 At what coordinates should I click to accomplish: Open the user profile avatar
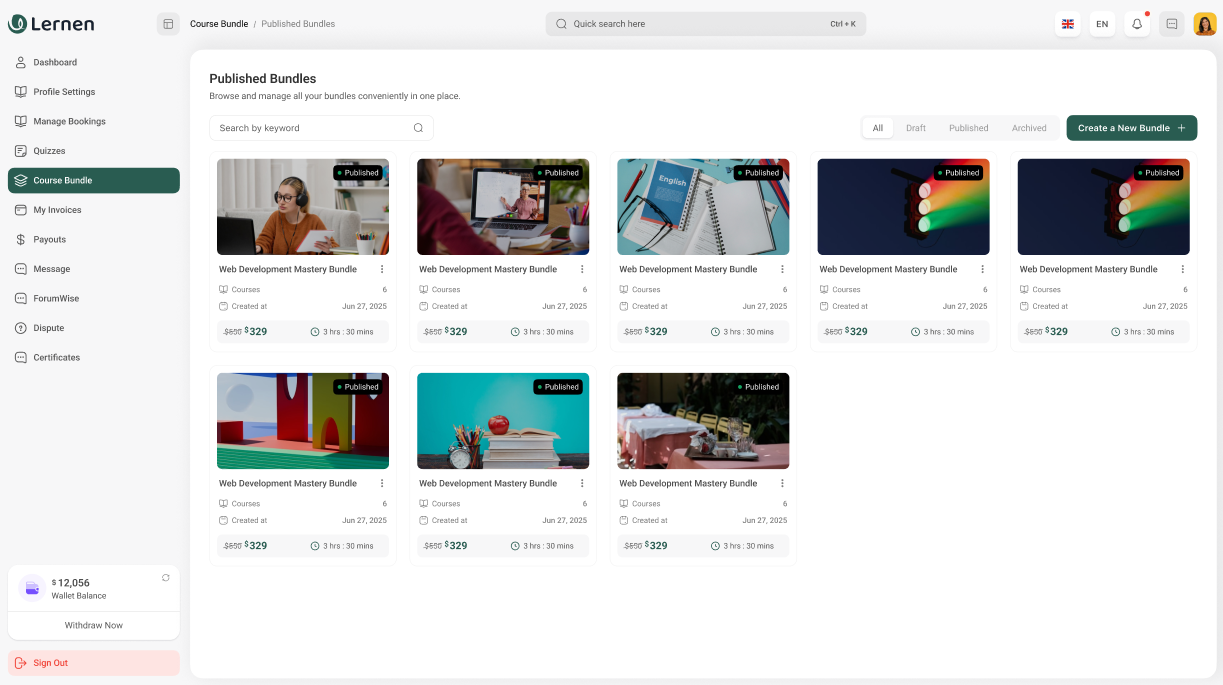click(x=1205, y=24)
